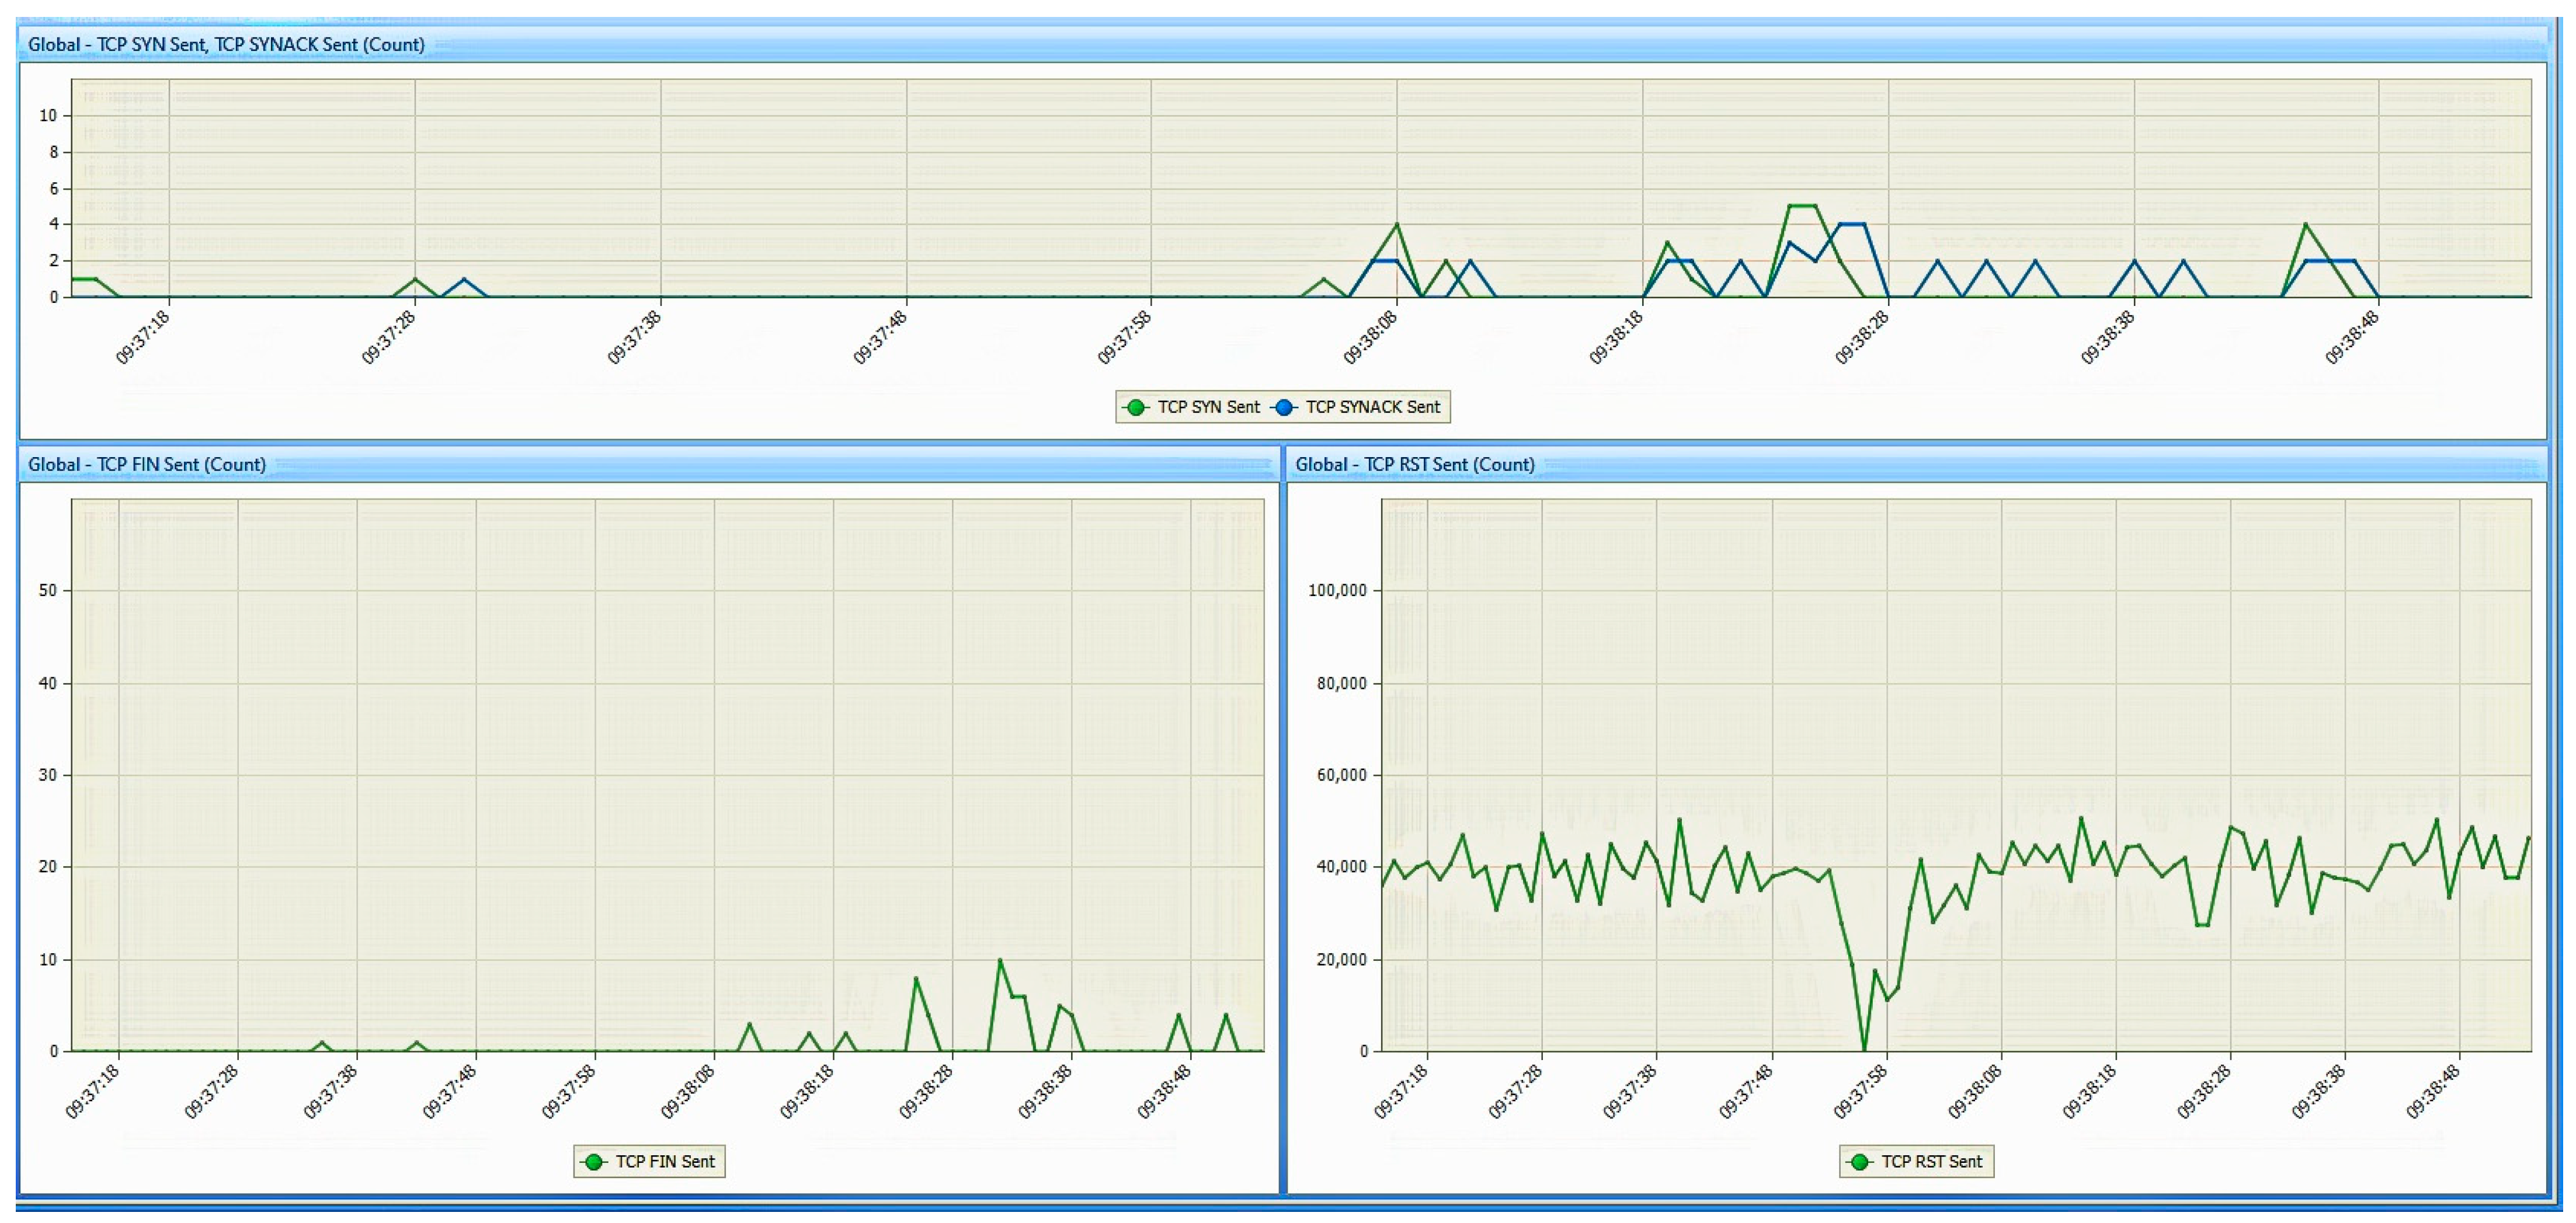Click the SYN Sent, SYNACK Sent panel title
Viewport: 2576px width, 1223px height.
coord(226,44)
